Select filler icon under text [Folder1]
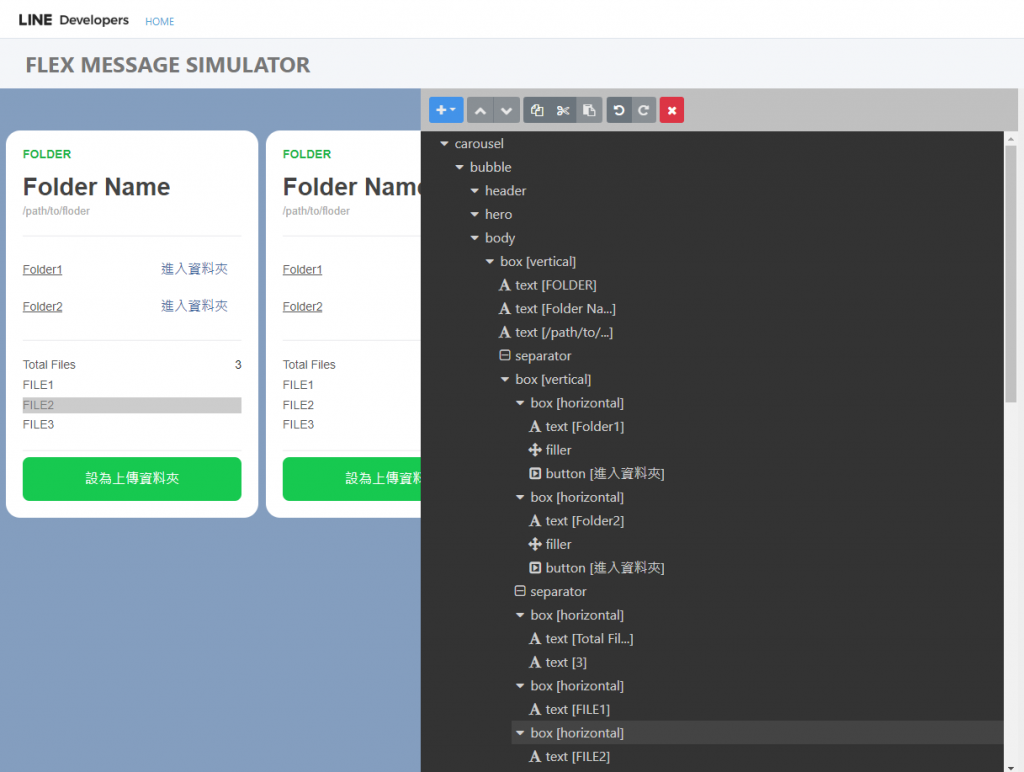The height and width of the screenshot is (772, 1024). tap(535, 450)
